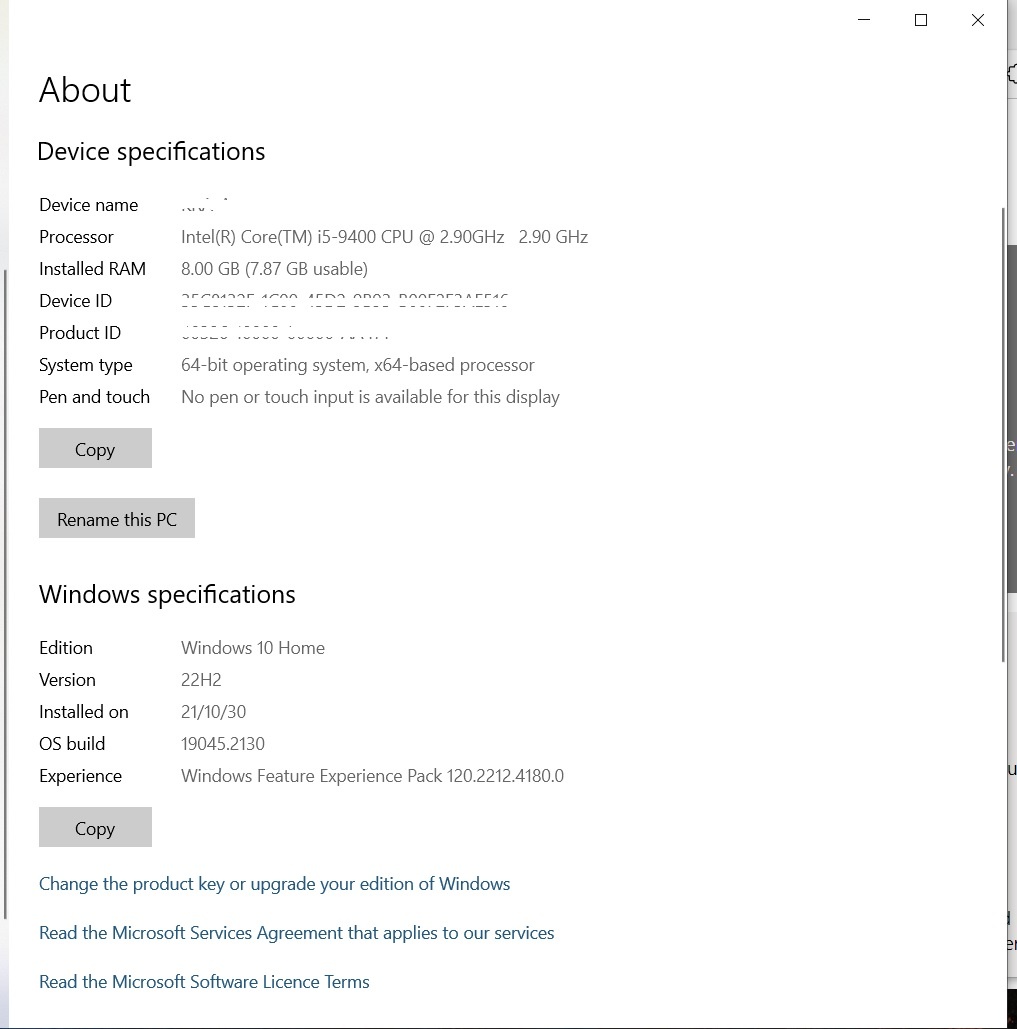This screenshot has height=1029, width=1017.
Task: Click the OS build label
Action: 72,744
